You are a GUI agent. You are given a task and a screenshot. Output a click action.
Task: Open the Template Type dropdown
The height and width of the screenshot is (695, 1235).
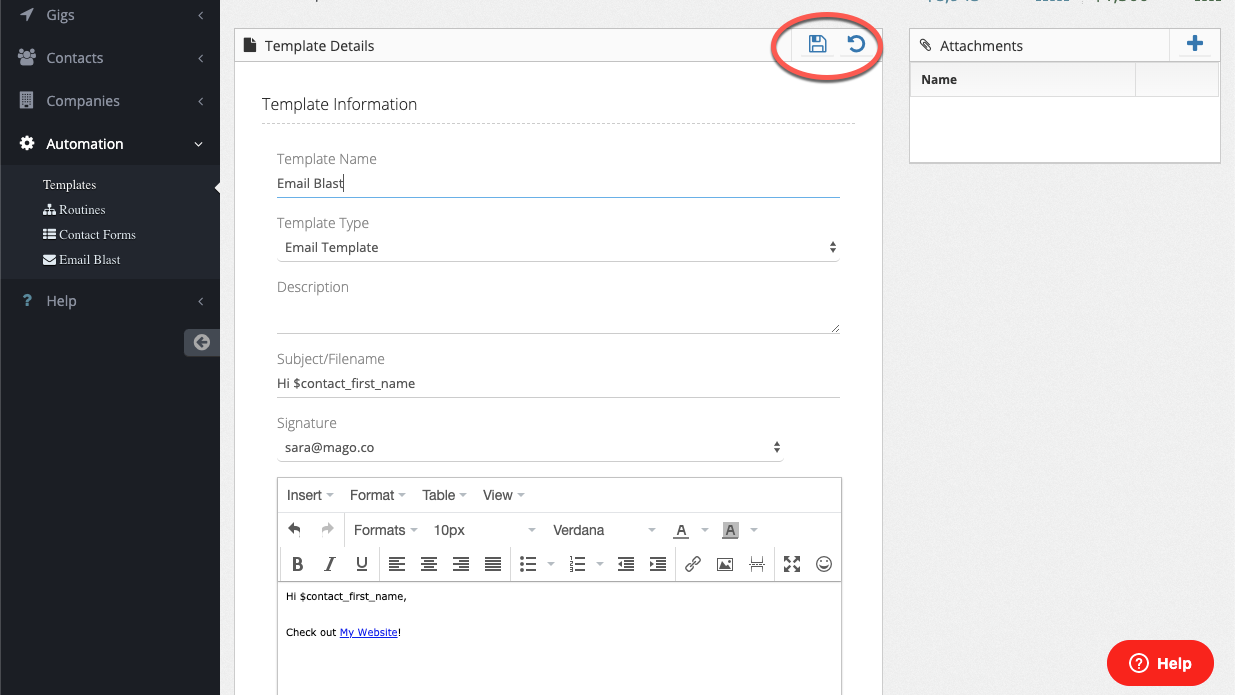pos(557,247)
